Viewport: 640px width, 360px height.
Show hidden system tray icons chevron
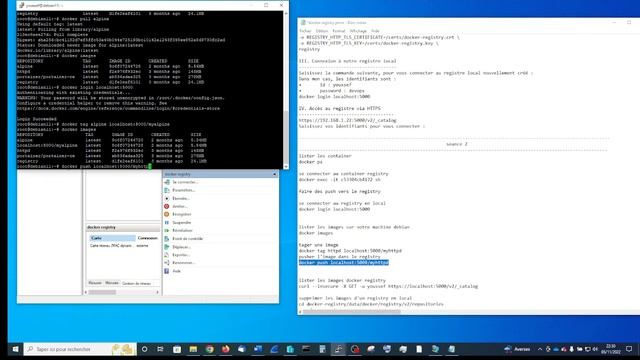[540, 349]
